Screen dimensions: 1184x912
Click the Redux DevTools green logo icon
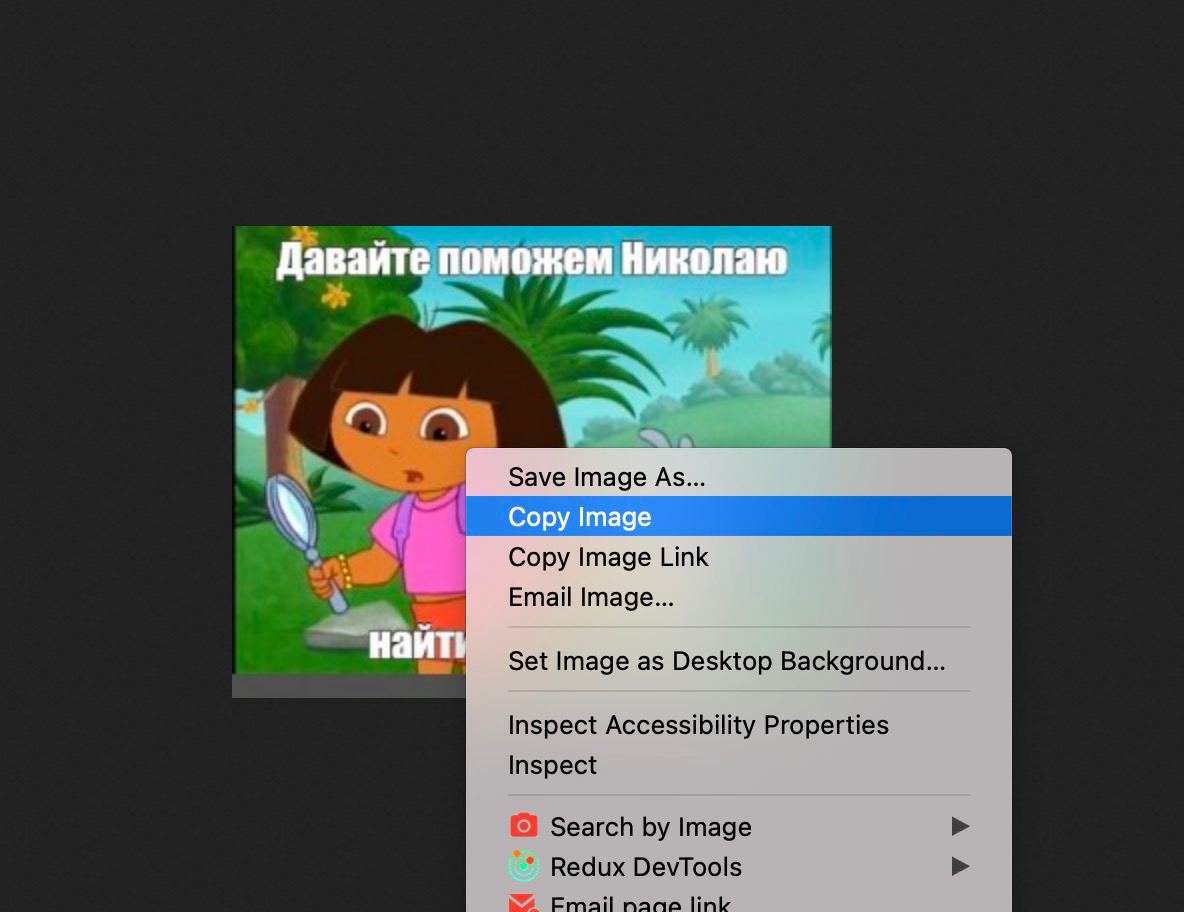click(x=523, y=866)
